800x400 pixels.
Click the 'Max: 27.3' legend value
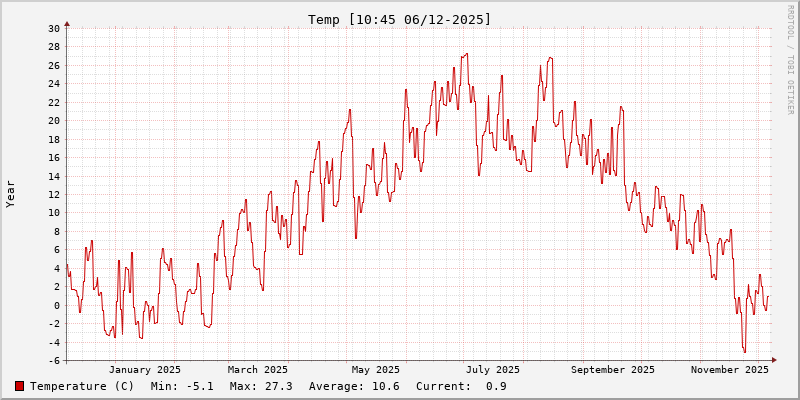[x=261, y=386]
